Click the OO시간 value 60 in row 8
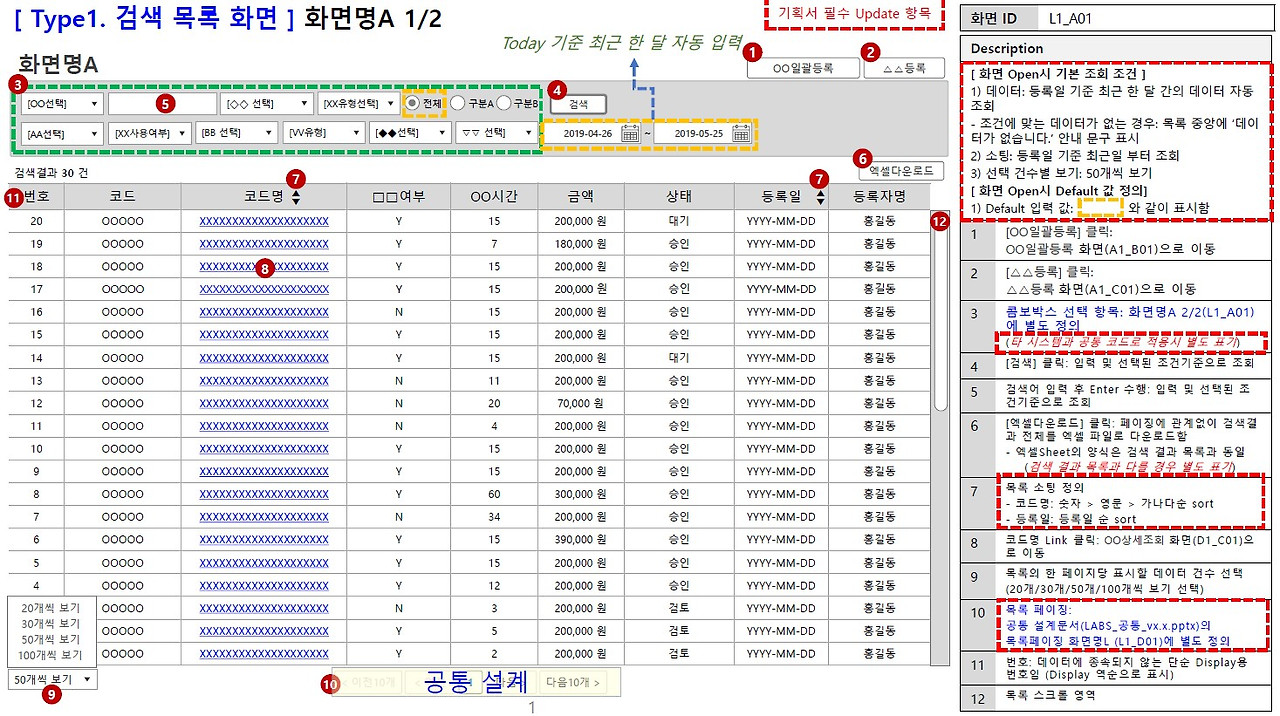The image size is (1280, 716). [x=494, y=494]
